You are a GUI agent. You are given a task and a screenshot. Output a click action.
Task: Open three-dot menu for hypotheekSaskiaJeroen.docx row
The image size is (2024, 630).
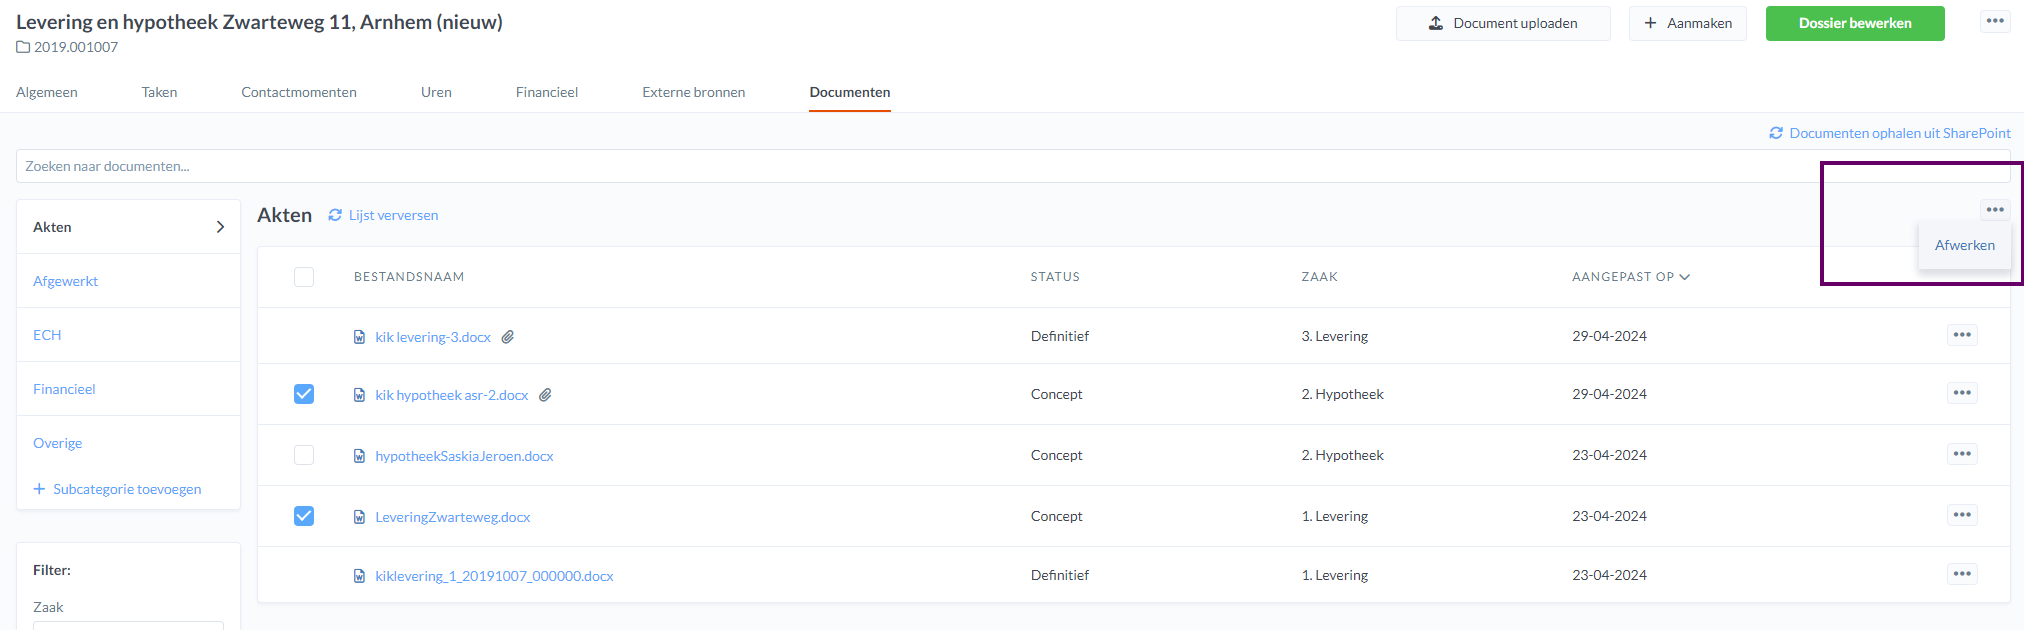pos(1962,454)
